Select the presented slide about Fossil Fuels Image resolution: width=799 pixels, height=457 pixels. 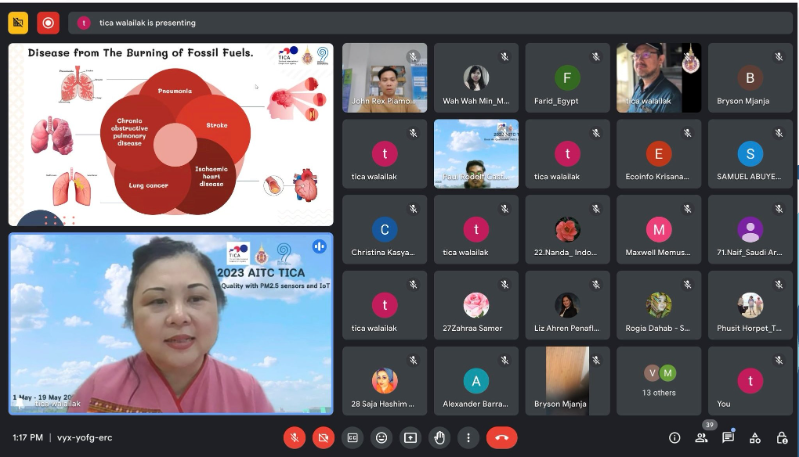pos(171,134)
